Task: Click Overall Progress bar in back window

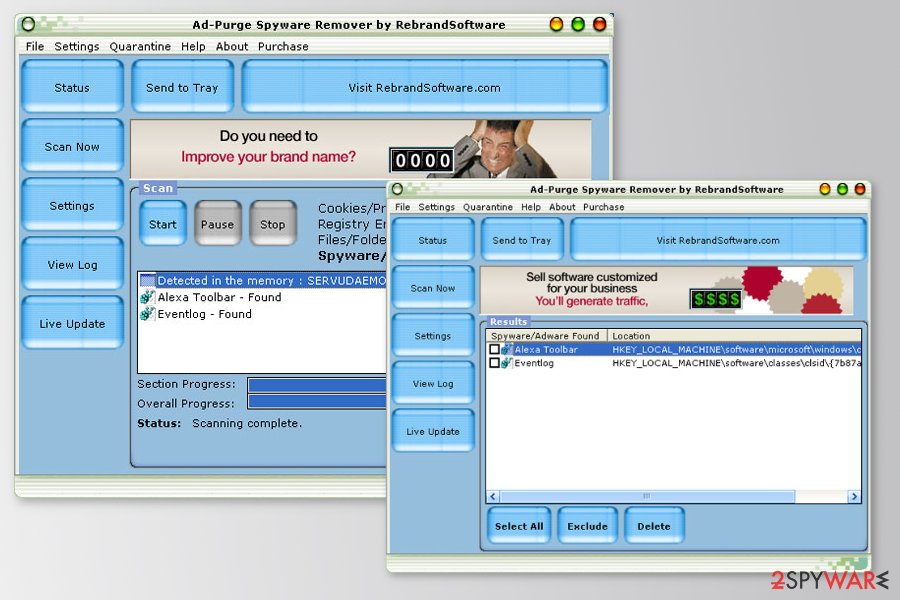Action: 317,402
